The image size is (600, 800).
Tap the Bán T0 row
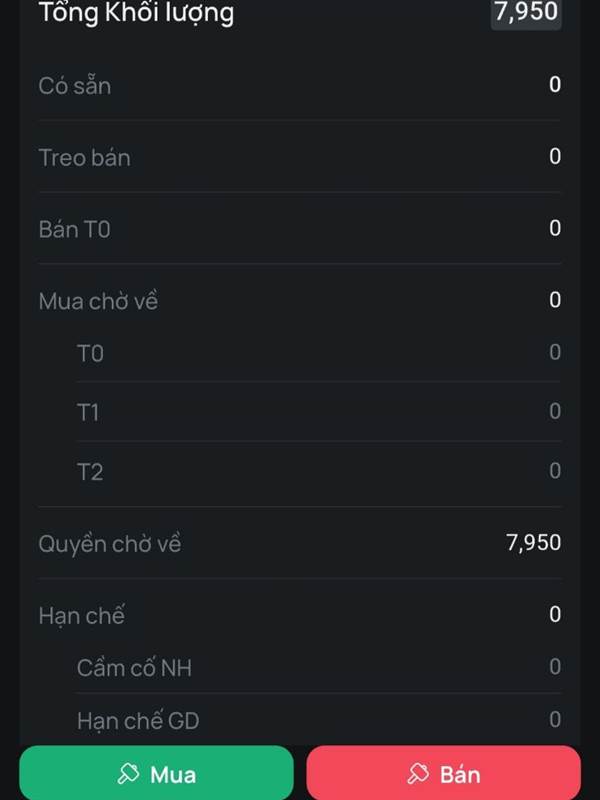click(x=300, y=228)
